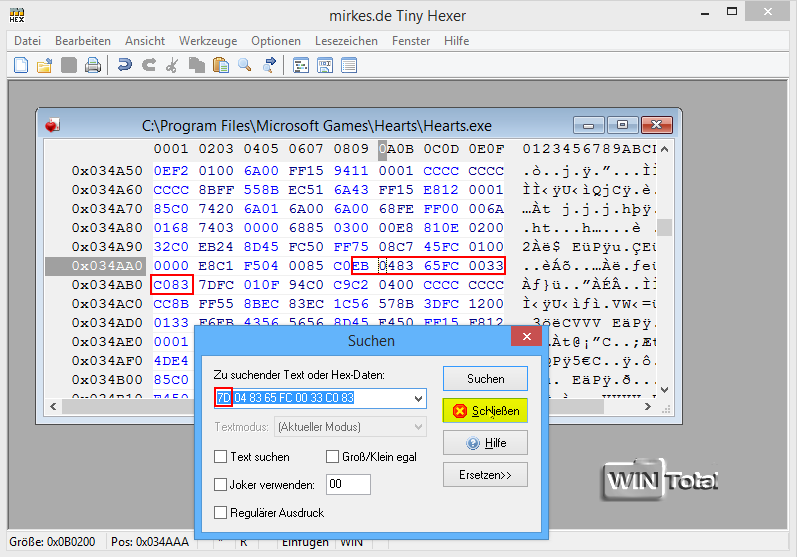Click the Joker value field showing 00
797x557 pixels.
coord(348,484)
